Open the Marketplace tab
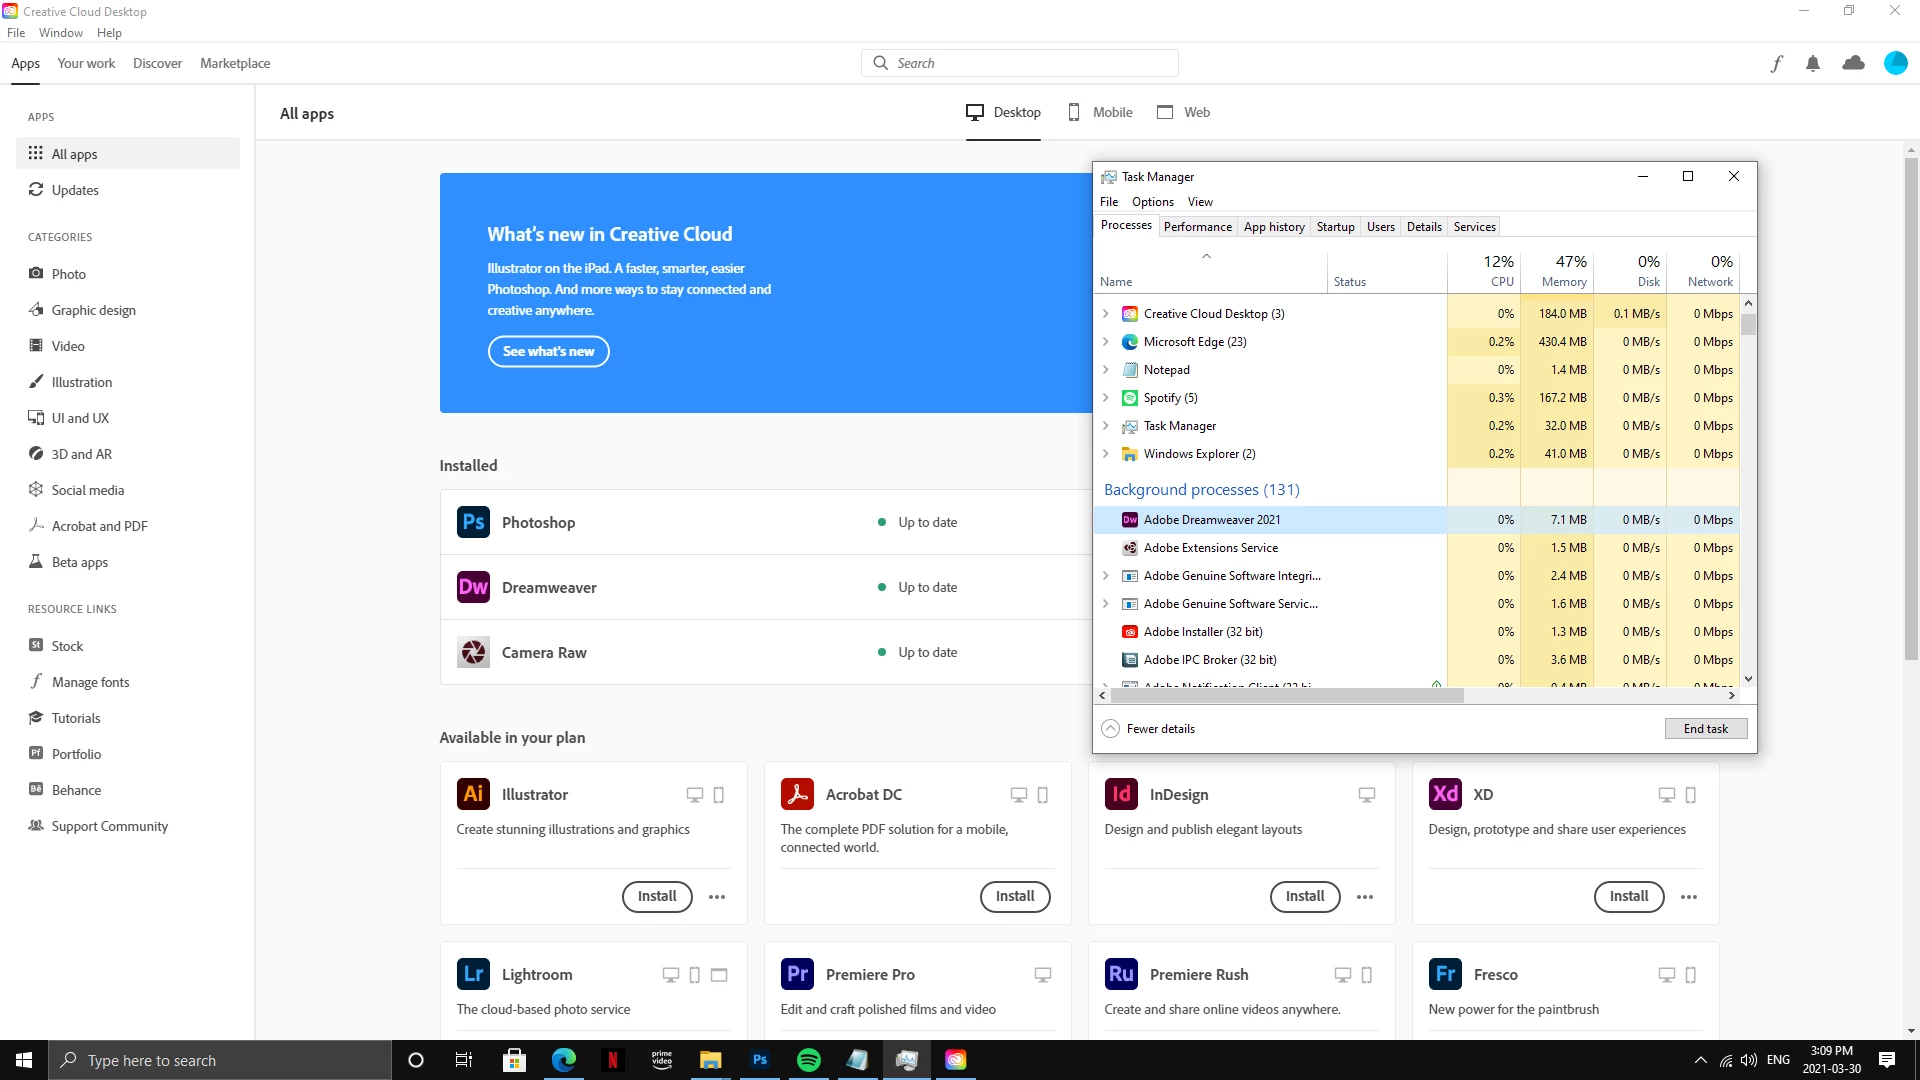This screenshot has width=1920, height=1080. [235, 63]
